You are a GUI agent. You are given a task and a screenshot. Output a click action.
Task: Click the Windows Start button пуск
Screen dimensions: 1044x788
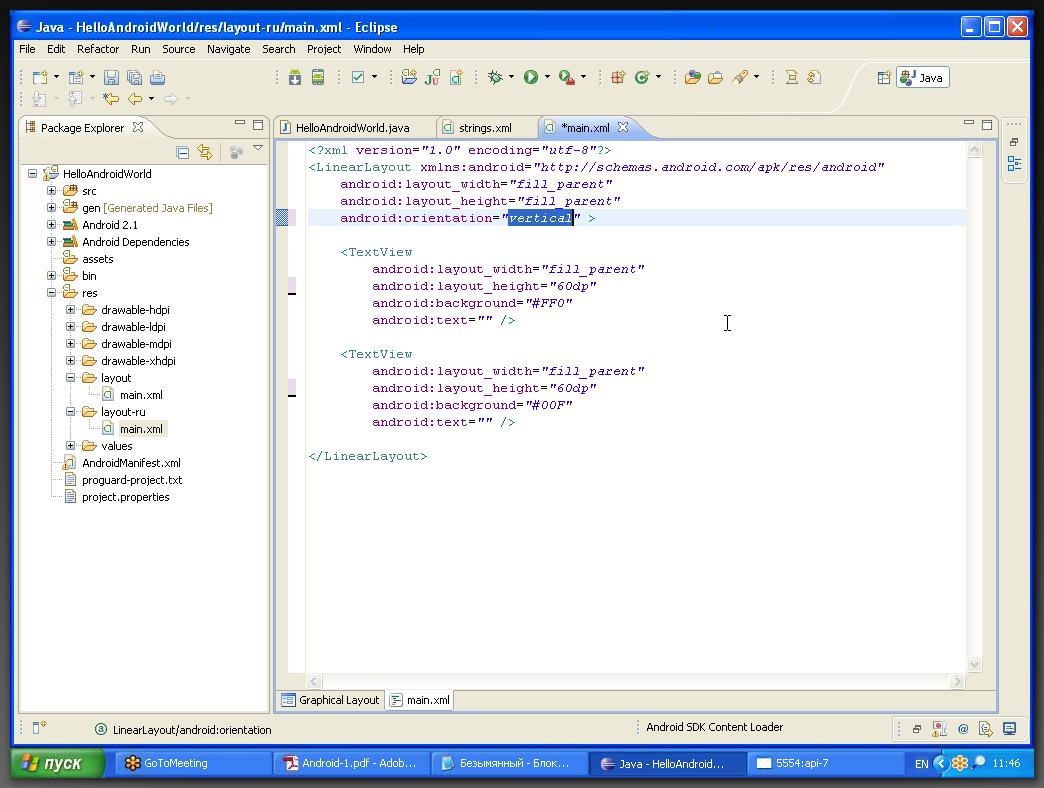pyautogui.click(x=58, y=763)
